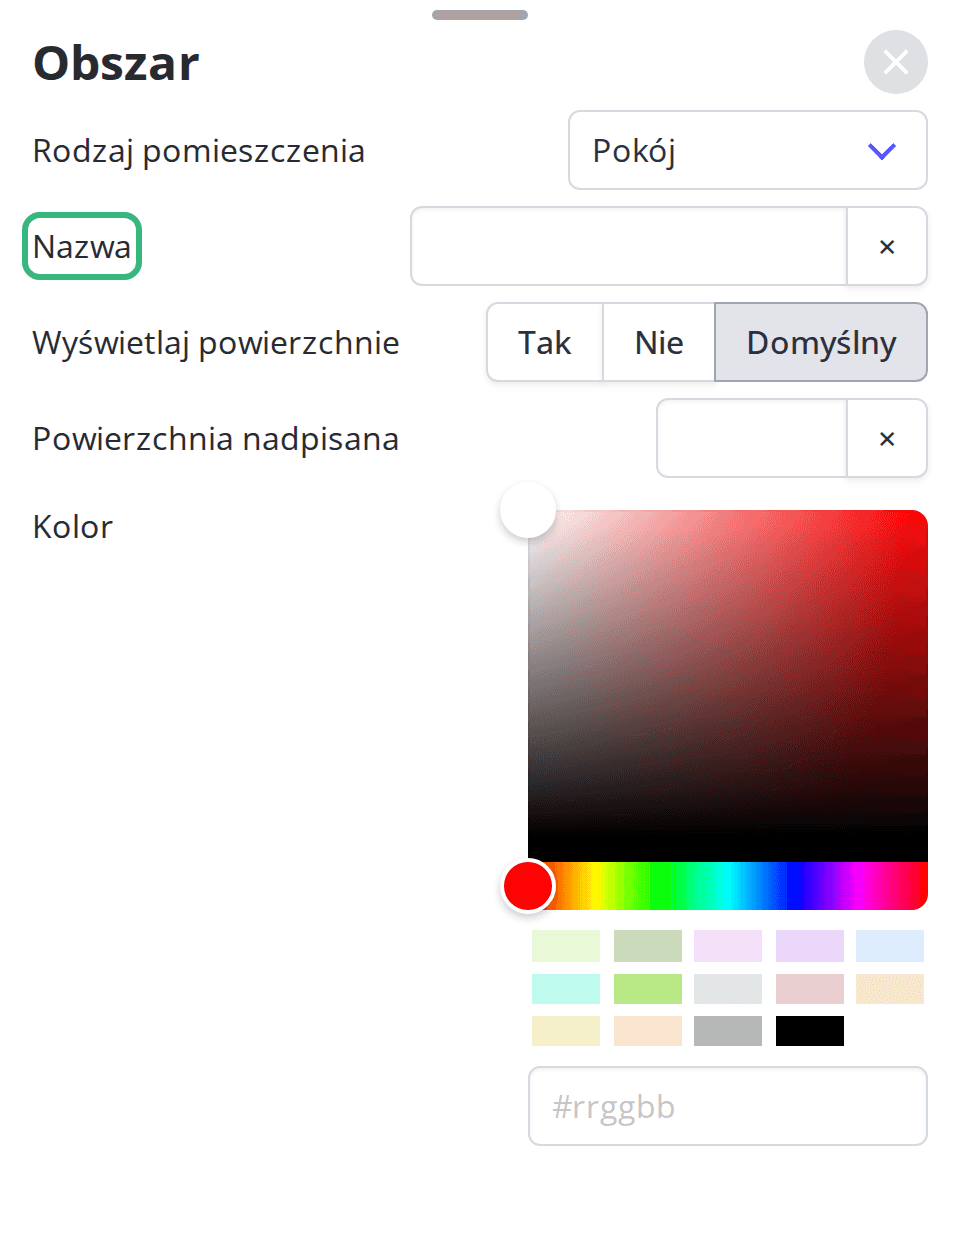Click the rainbow hue slider bar

(x=728, y=886)
